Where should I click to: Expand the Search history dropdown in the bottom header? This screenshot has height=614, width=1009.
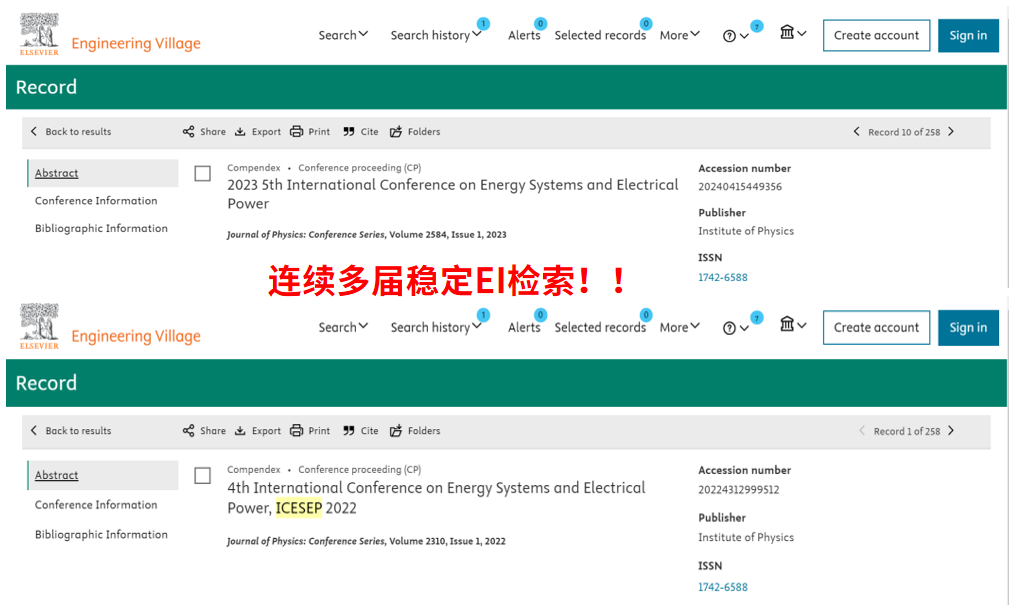(436, 327)
